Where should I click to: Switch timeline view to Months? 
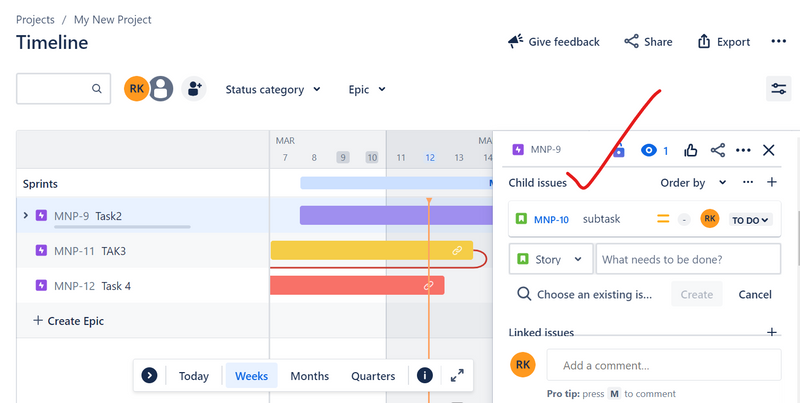309,376
